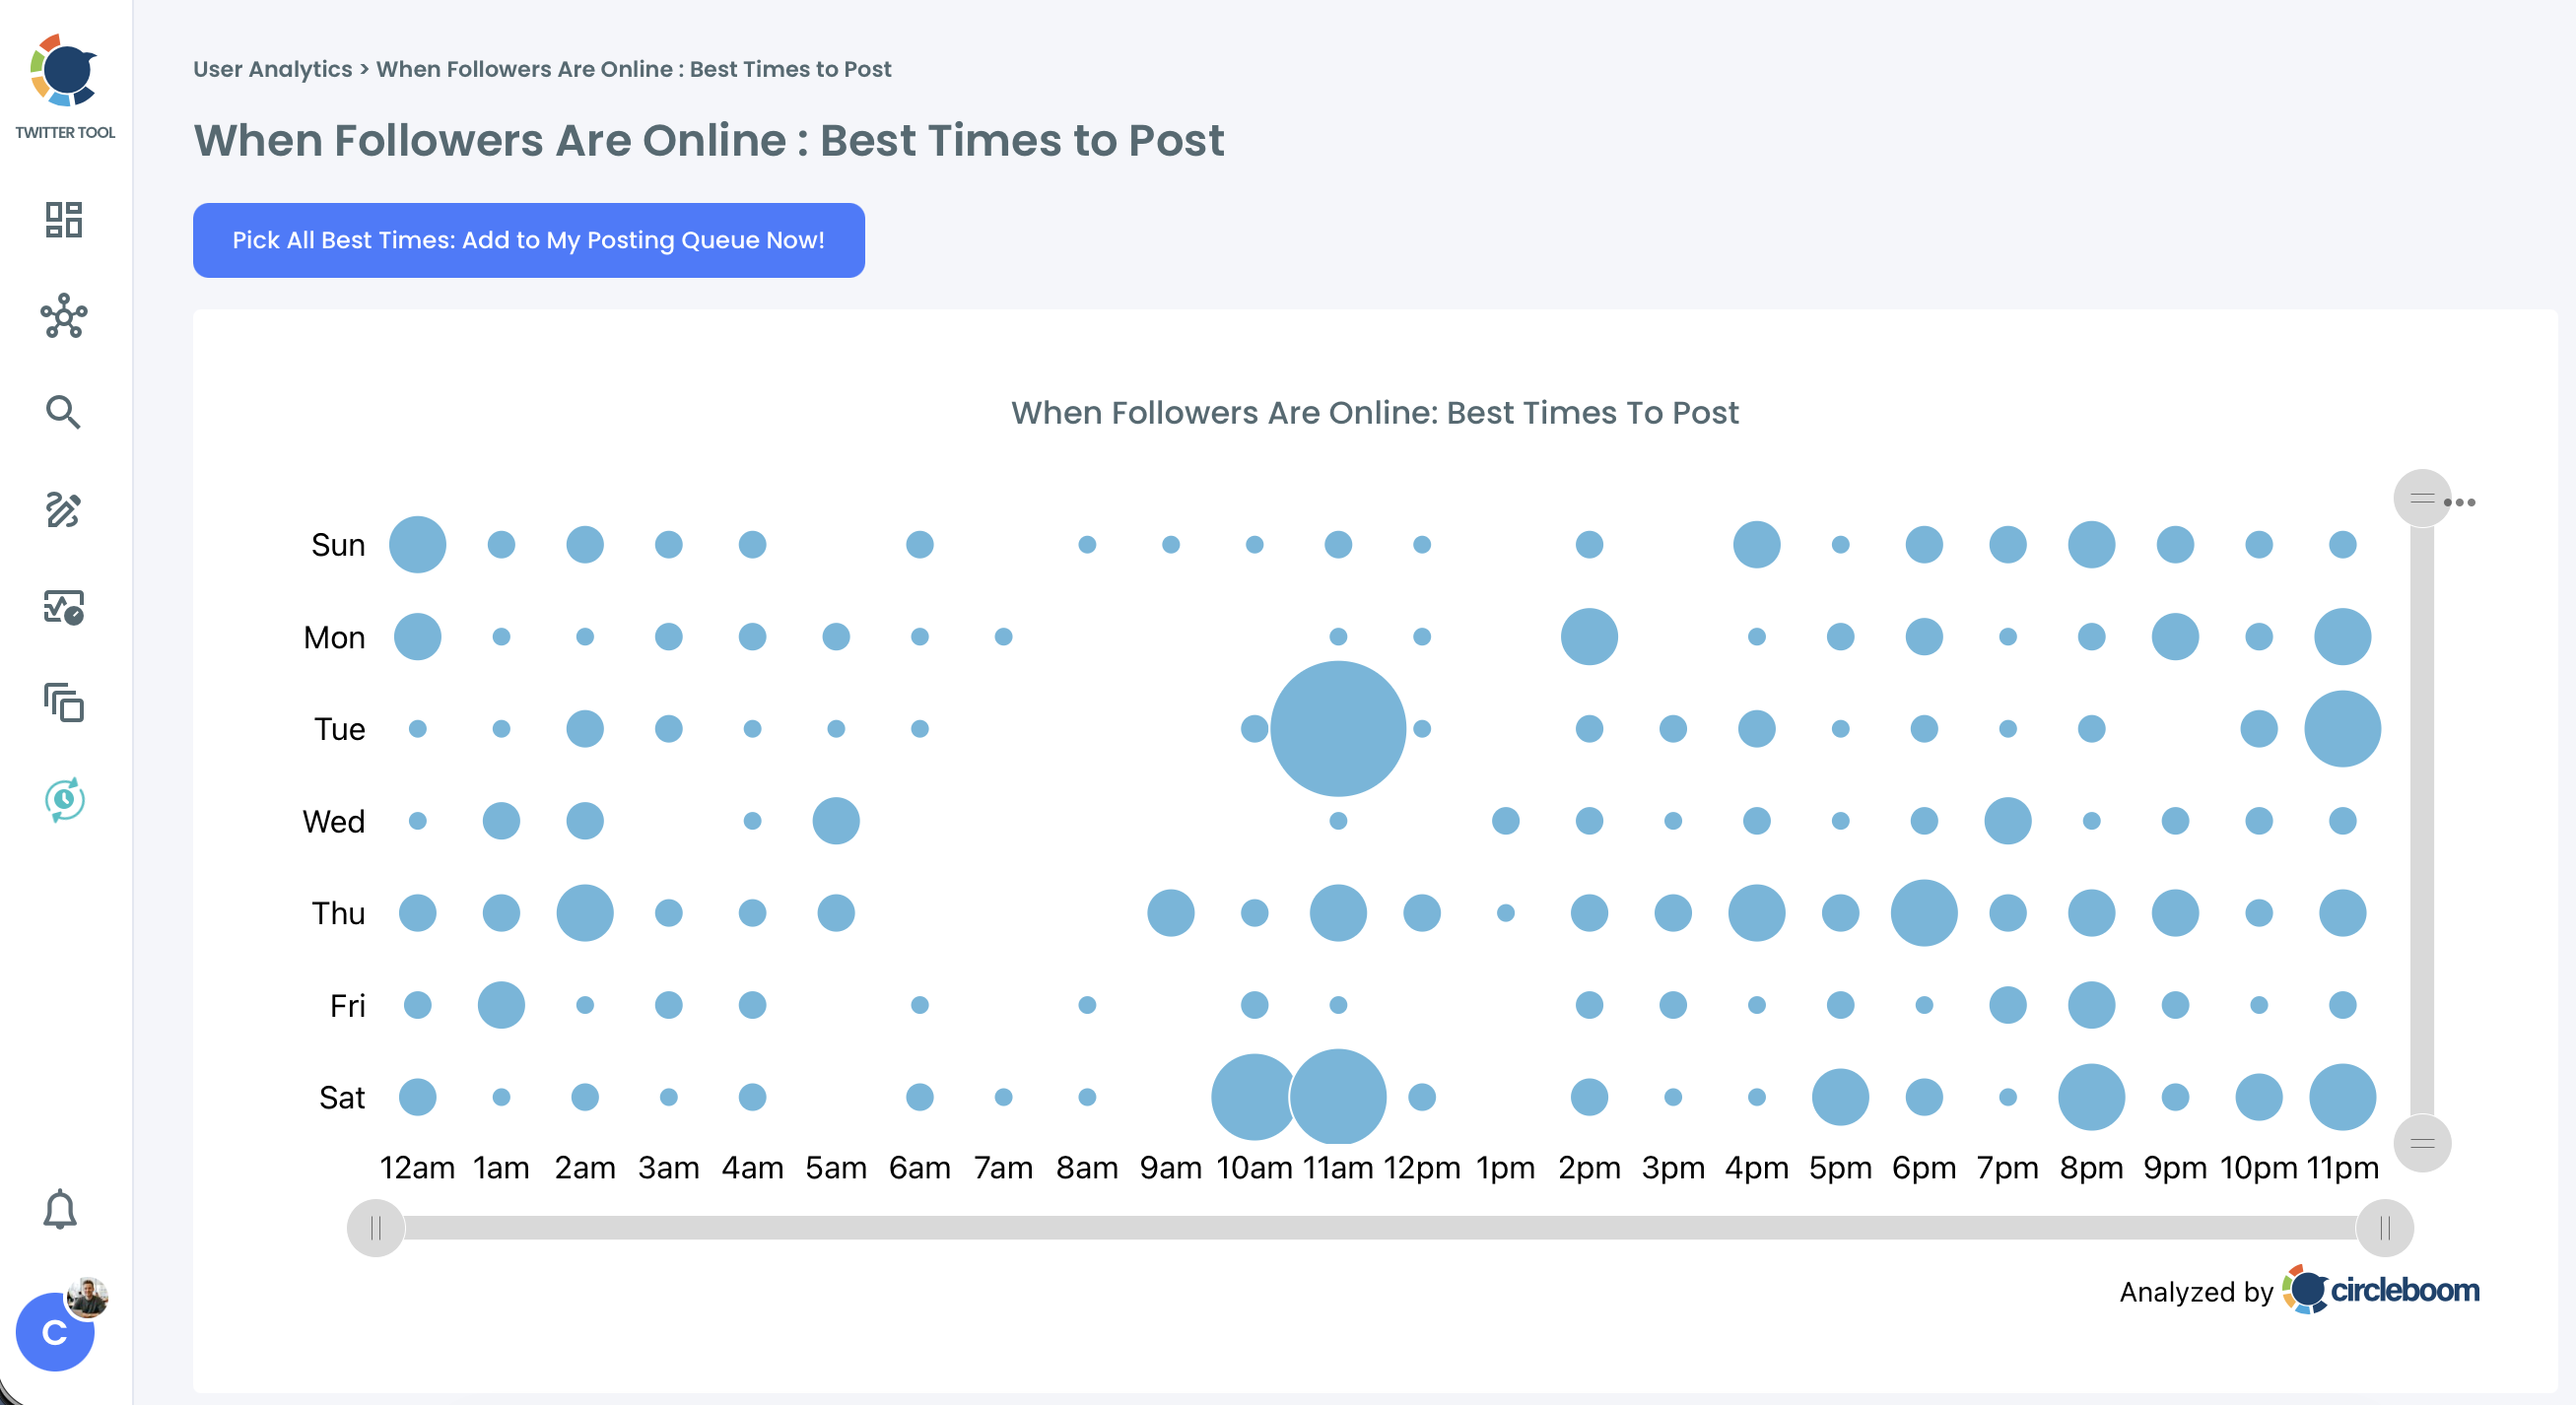Select the Saturday 11am bubble
Screen dimensions: 2576x1405
pos(1338,1097)
